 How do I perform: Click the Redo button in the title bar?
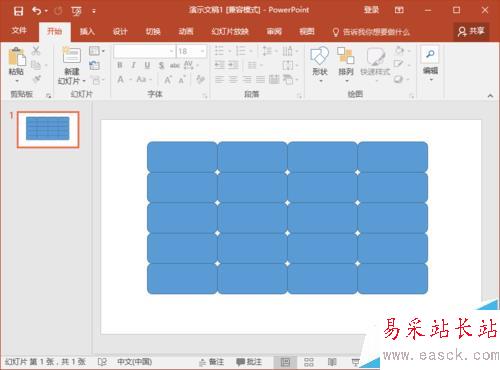pyautogui.click(x=58, y=11)
